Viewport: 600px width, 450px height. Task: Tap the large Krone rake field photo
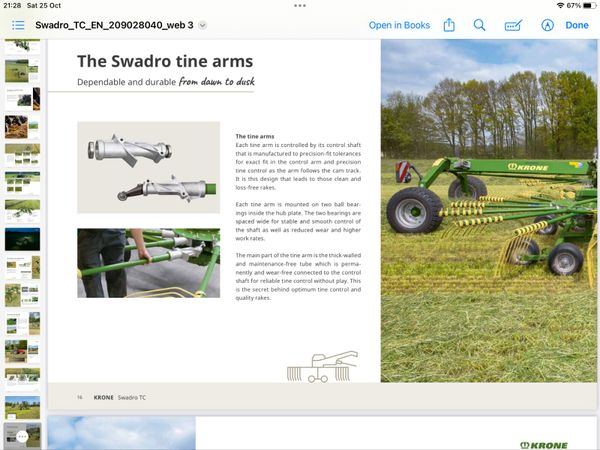click(x=489, y=210)
